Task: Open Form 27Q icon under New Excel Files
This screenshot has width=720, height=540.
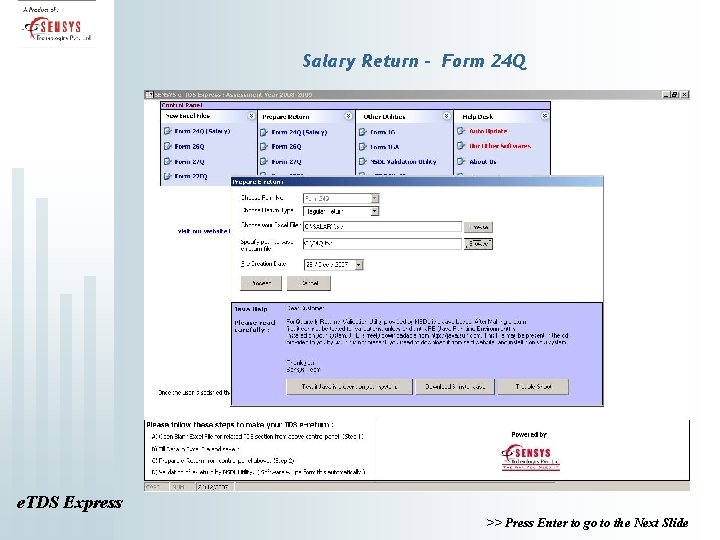Action: 168,161
